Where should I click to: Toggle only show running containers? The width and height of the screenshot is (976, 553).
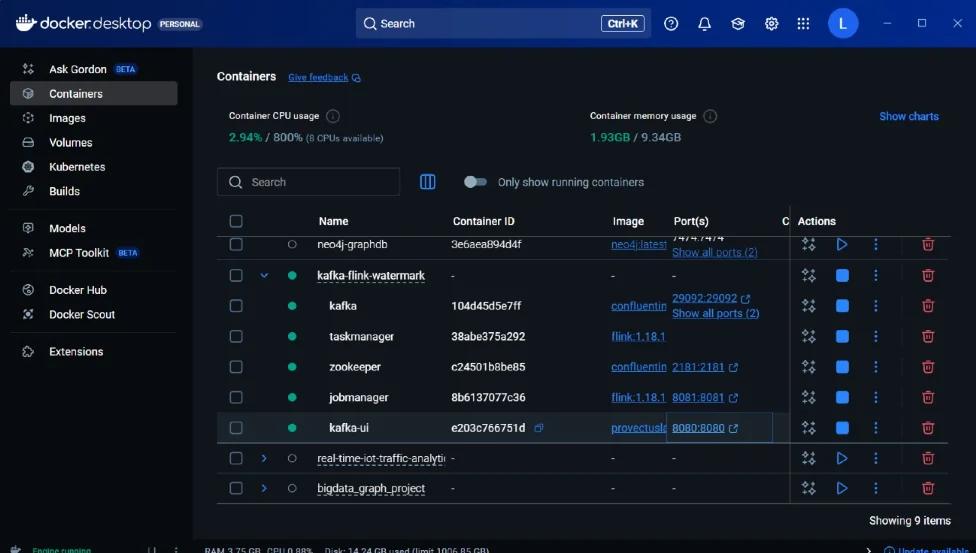476,182
